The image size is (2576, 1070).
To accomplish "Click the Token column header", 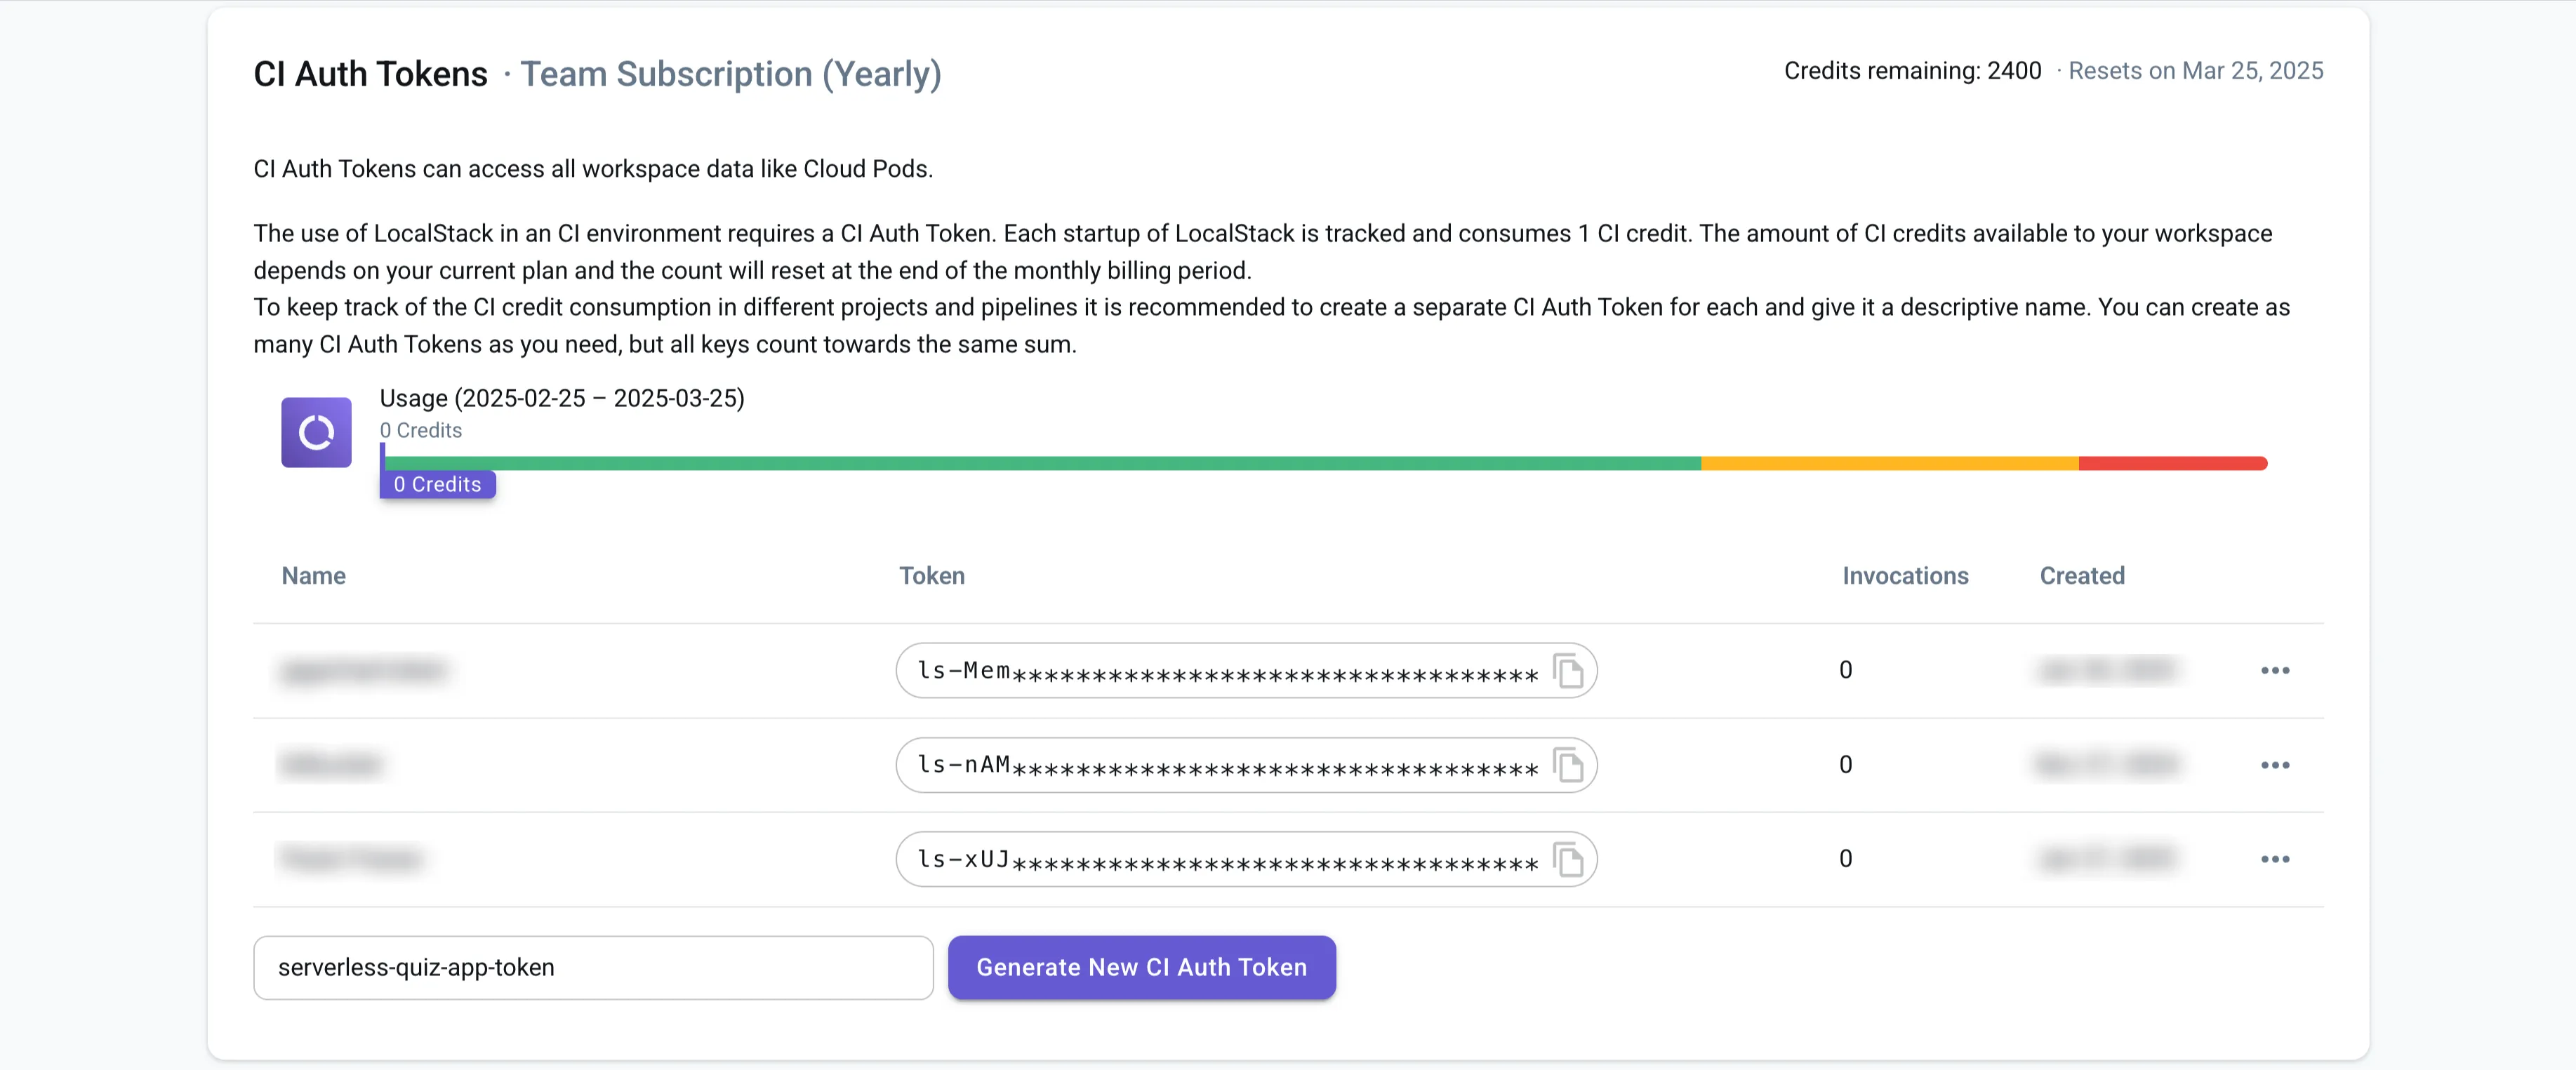I will pyautogui.click(x=931, y=576).
